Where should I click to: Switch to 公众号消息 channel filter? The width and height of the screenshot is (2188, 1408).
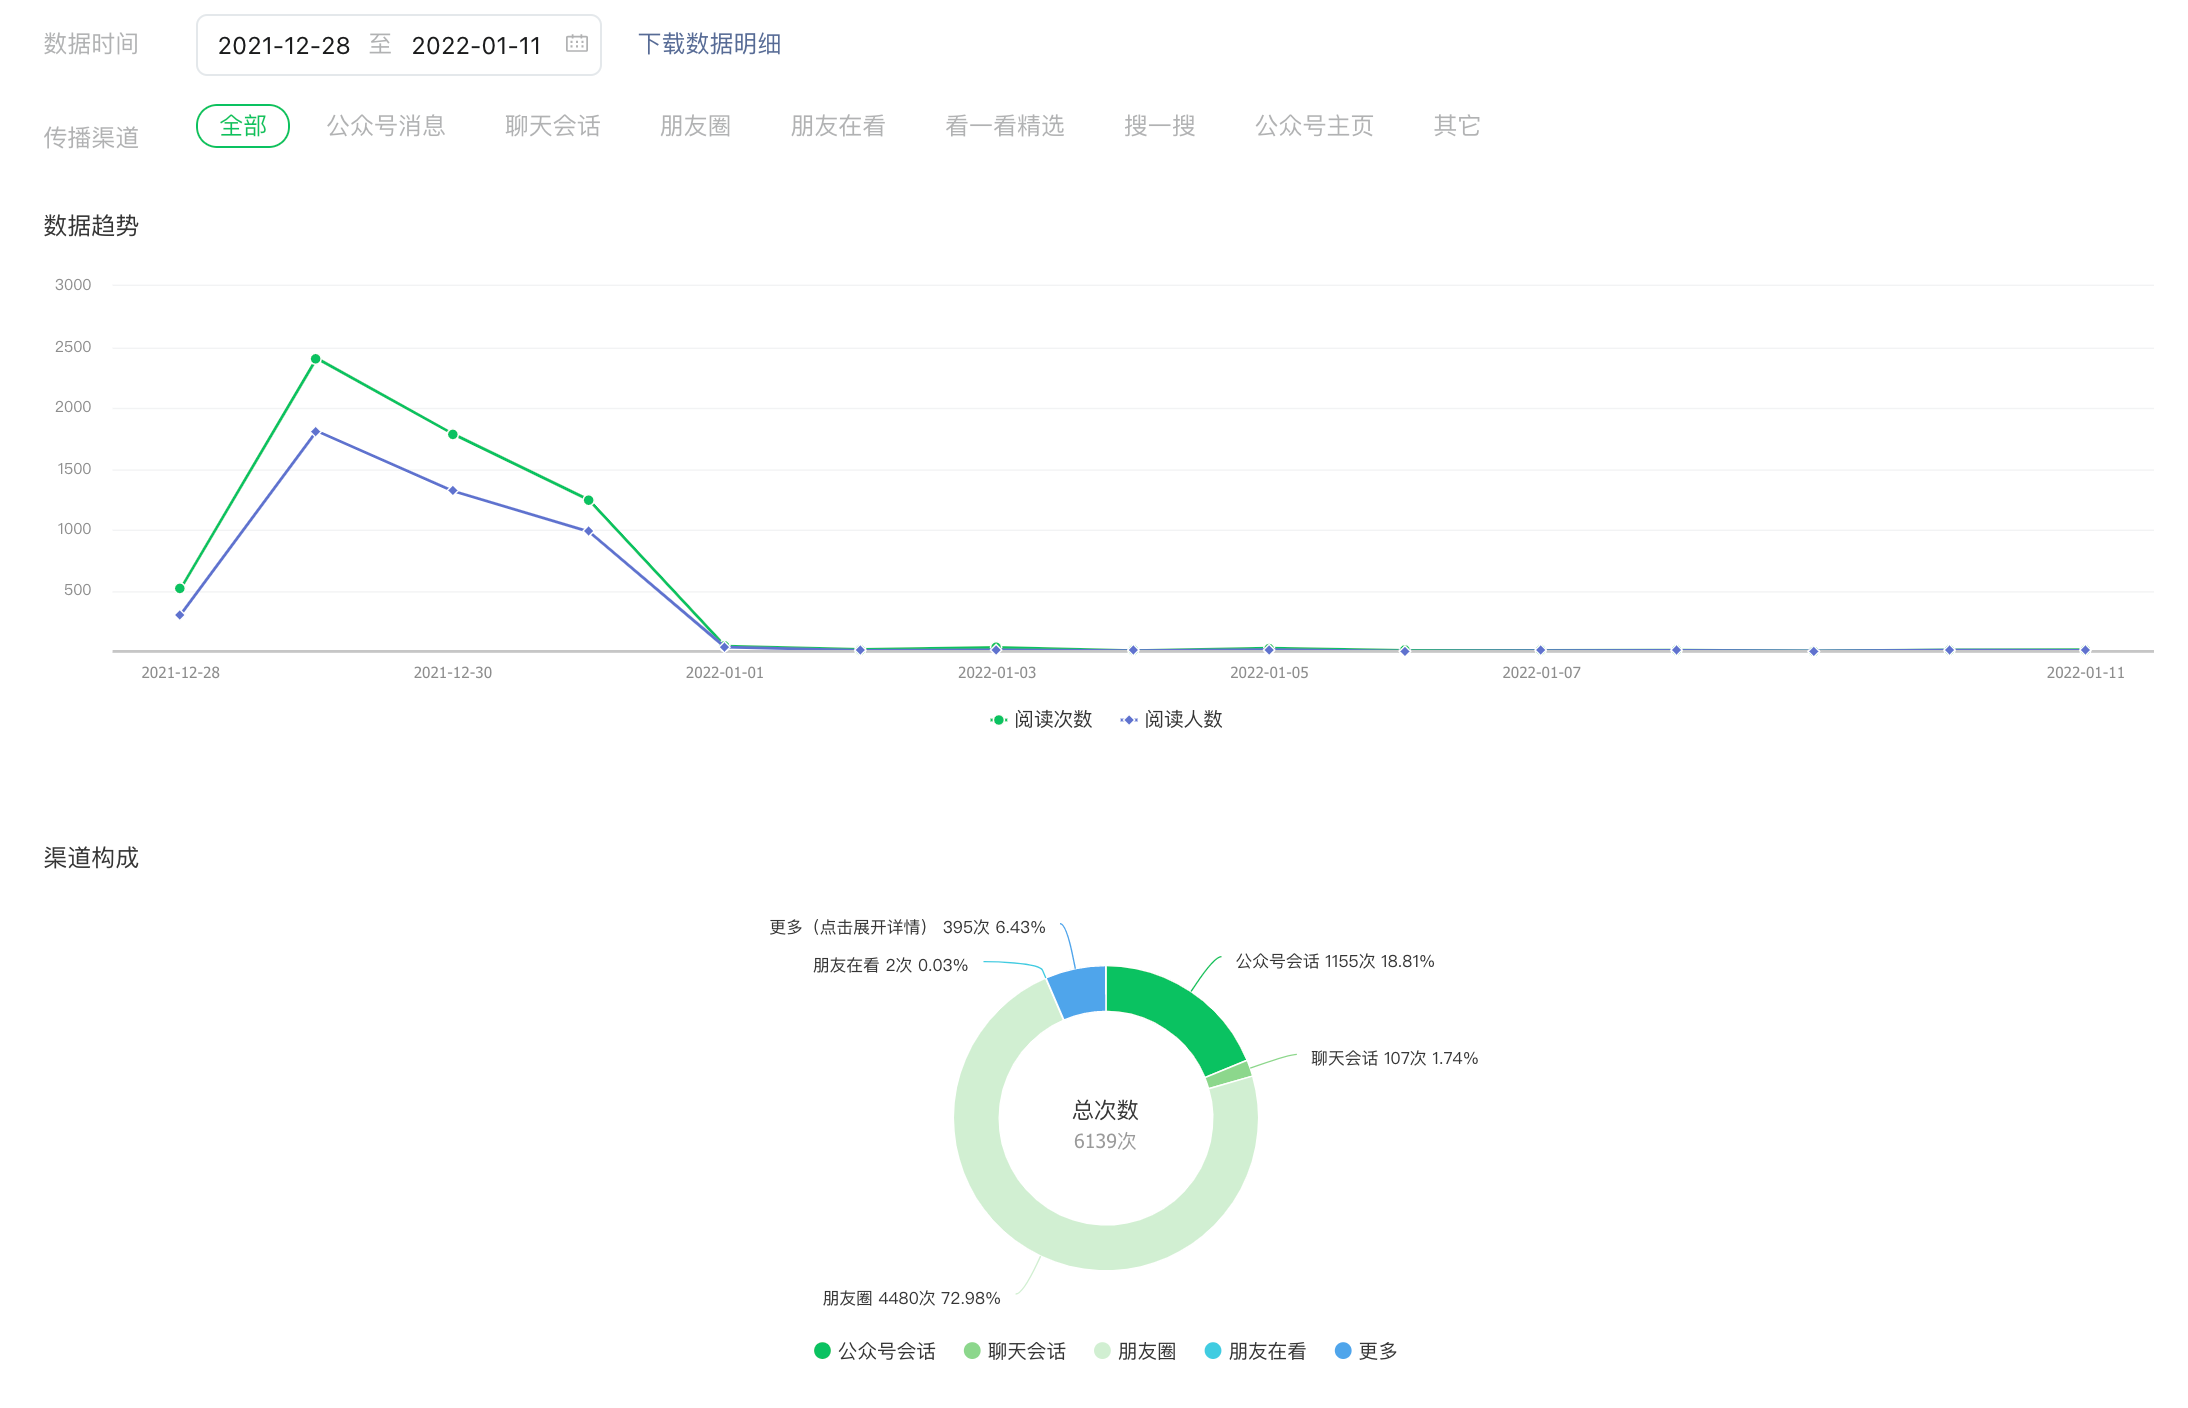click(386, 126)
